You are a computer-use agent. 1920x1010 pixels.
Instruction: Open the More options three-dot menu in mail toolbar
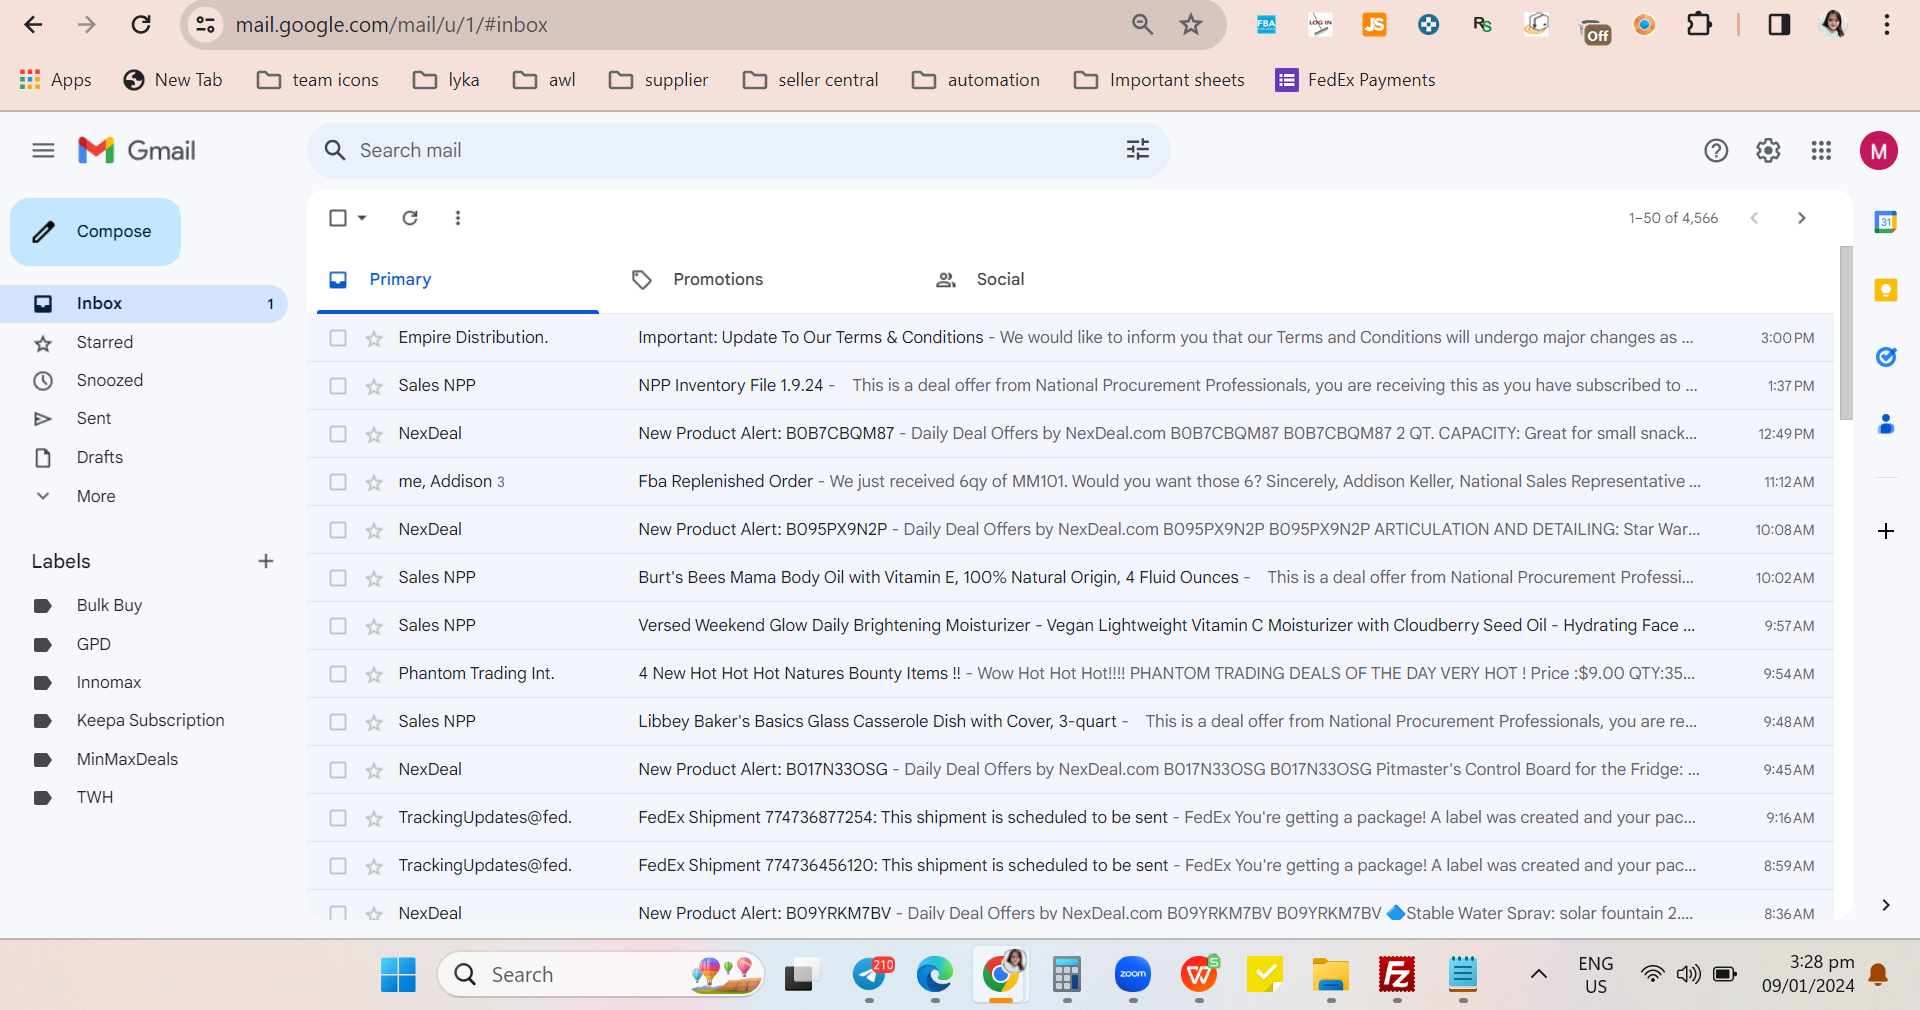[x=458, y=218]
